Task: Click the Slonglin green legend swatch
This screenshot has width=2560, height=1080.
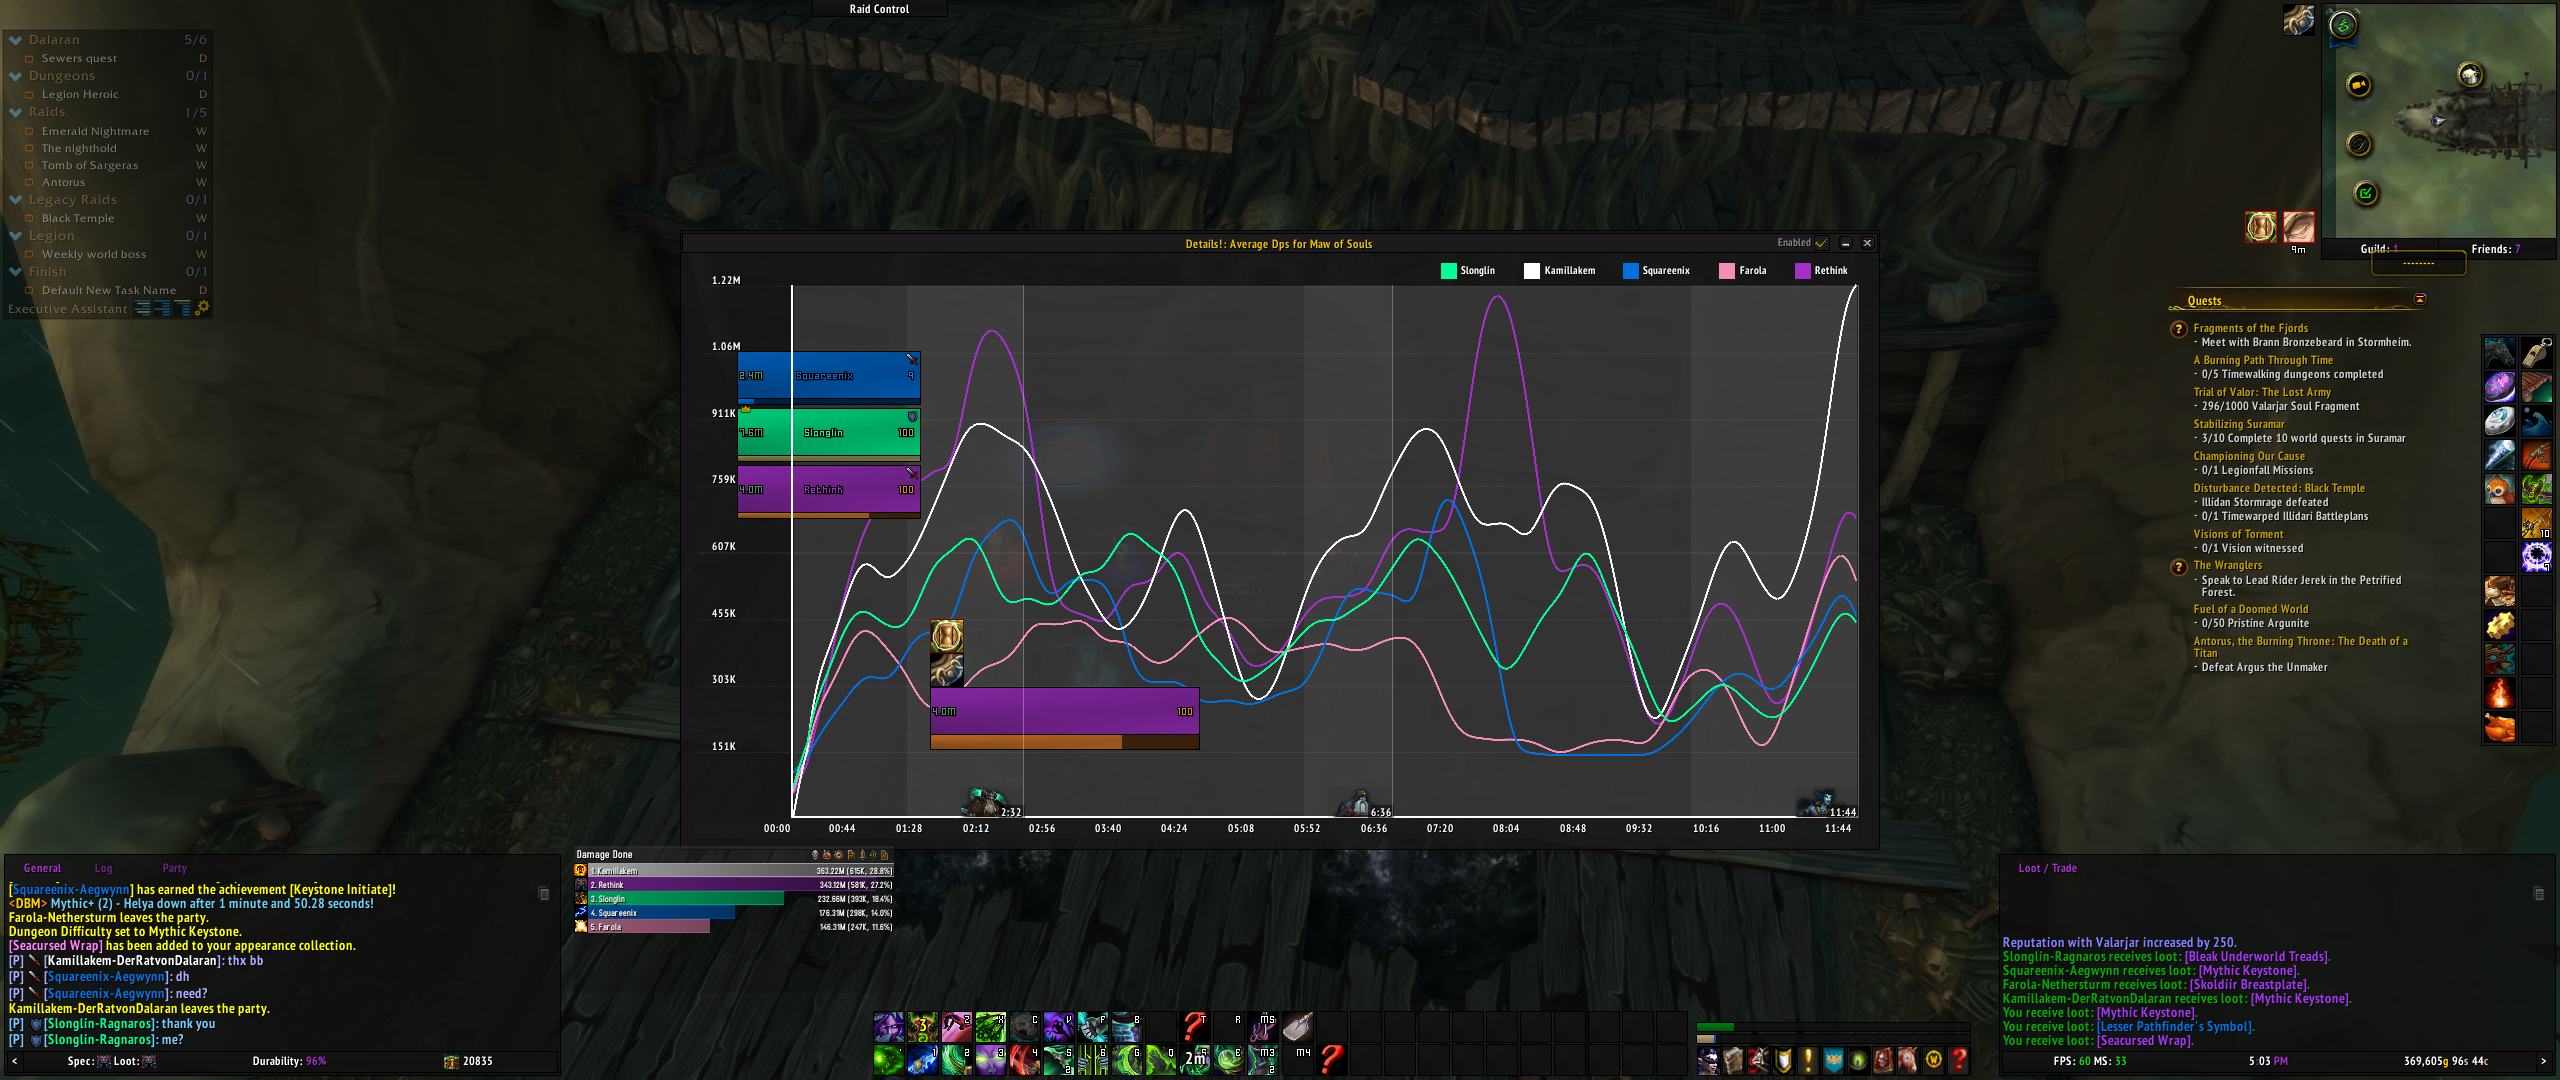Action: 1448,271
